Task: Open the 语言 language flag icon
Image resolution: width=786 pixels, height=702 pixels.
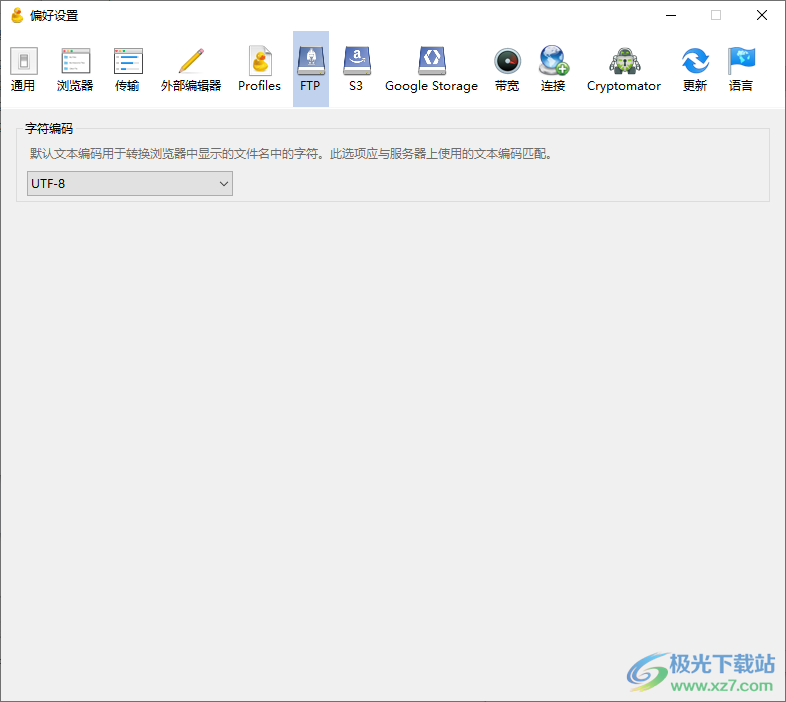Action: click(741, 61)
